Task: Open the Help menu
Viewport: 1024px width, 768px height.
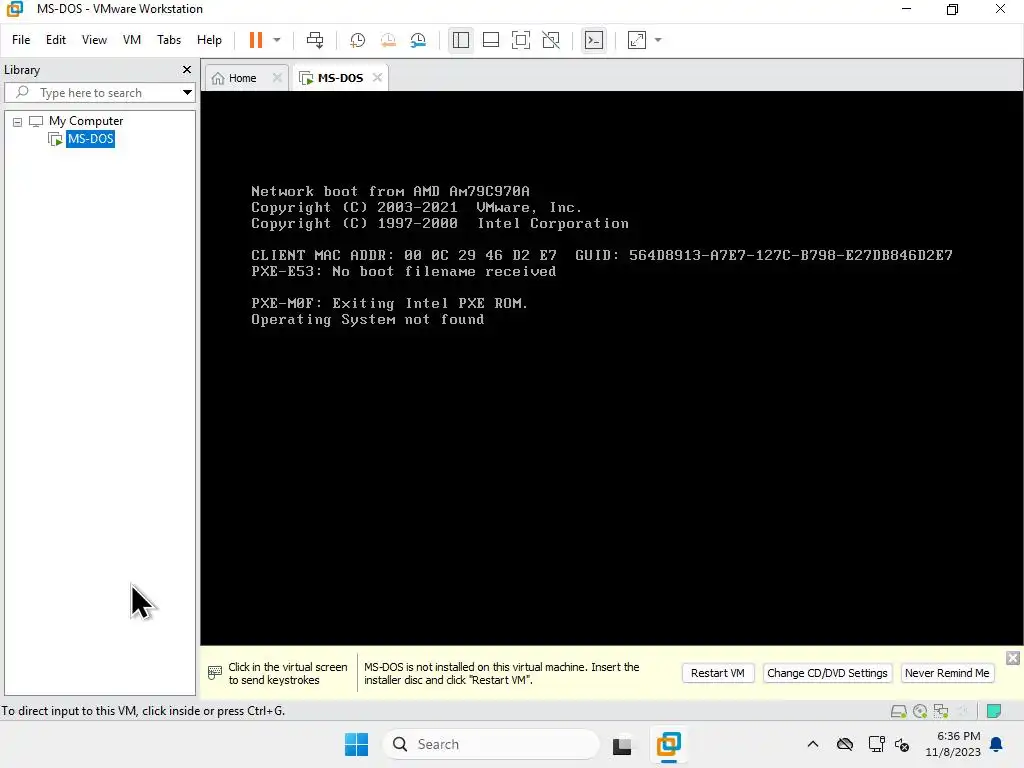Action: coord(209,40)
